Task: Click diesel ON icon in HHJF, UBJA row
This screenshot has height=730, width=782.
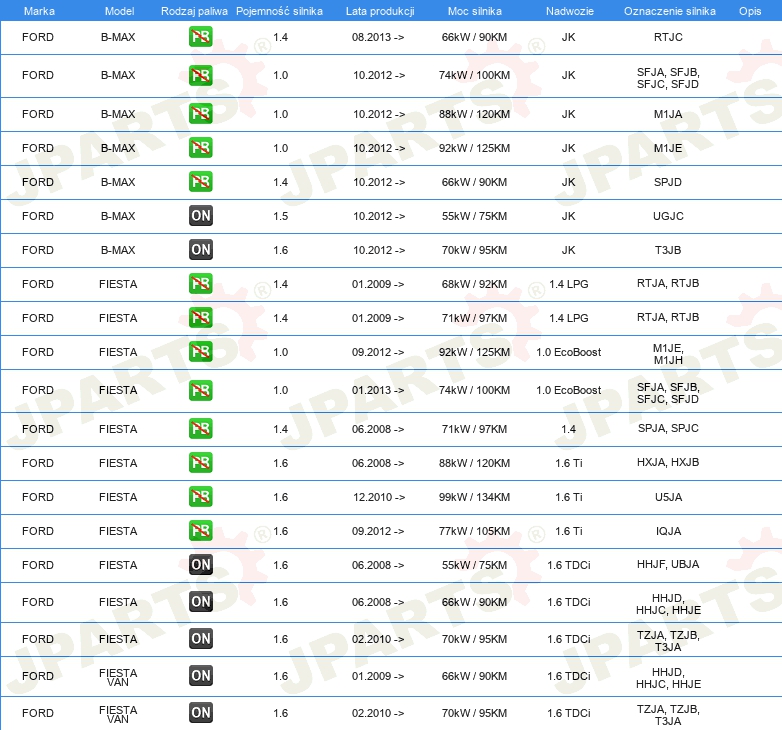Action: tap(201, 564)
